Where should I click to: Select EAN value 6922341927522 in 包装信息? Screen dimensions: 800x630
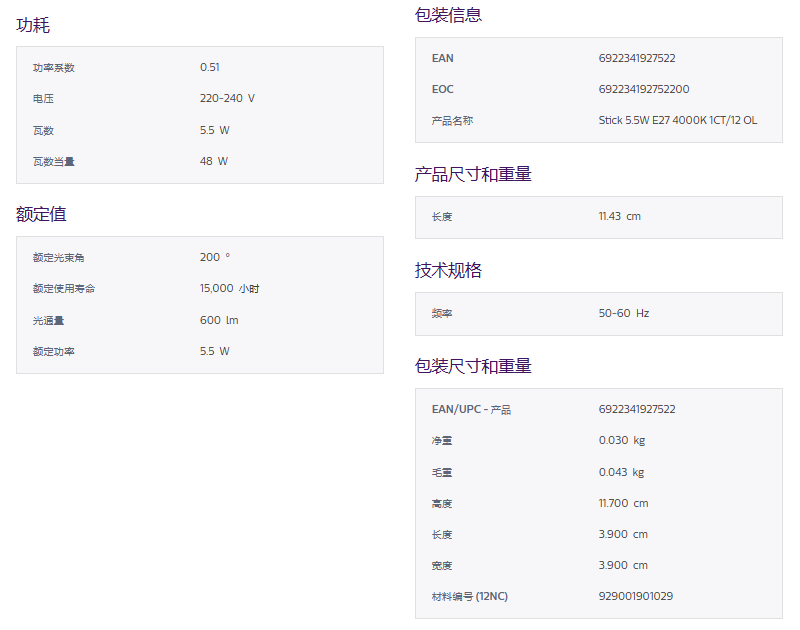(x=637, y=58)
